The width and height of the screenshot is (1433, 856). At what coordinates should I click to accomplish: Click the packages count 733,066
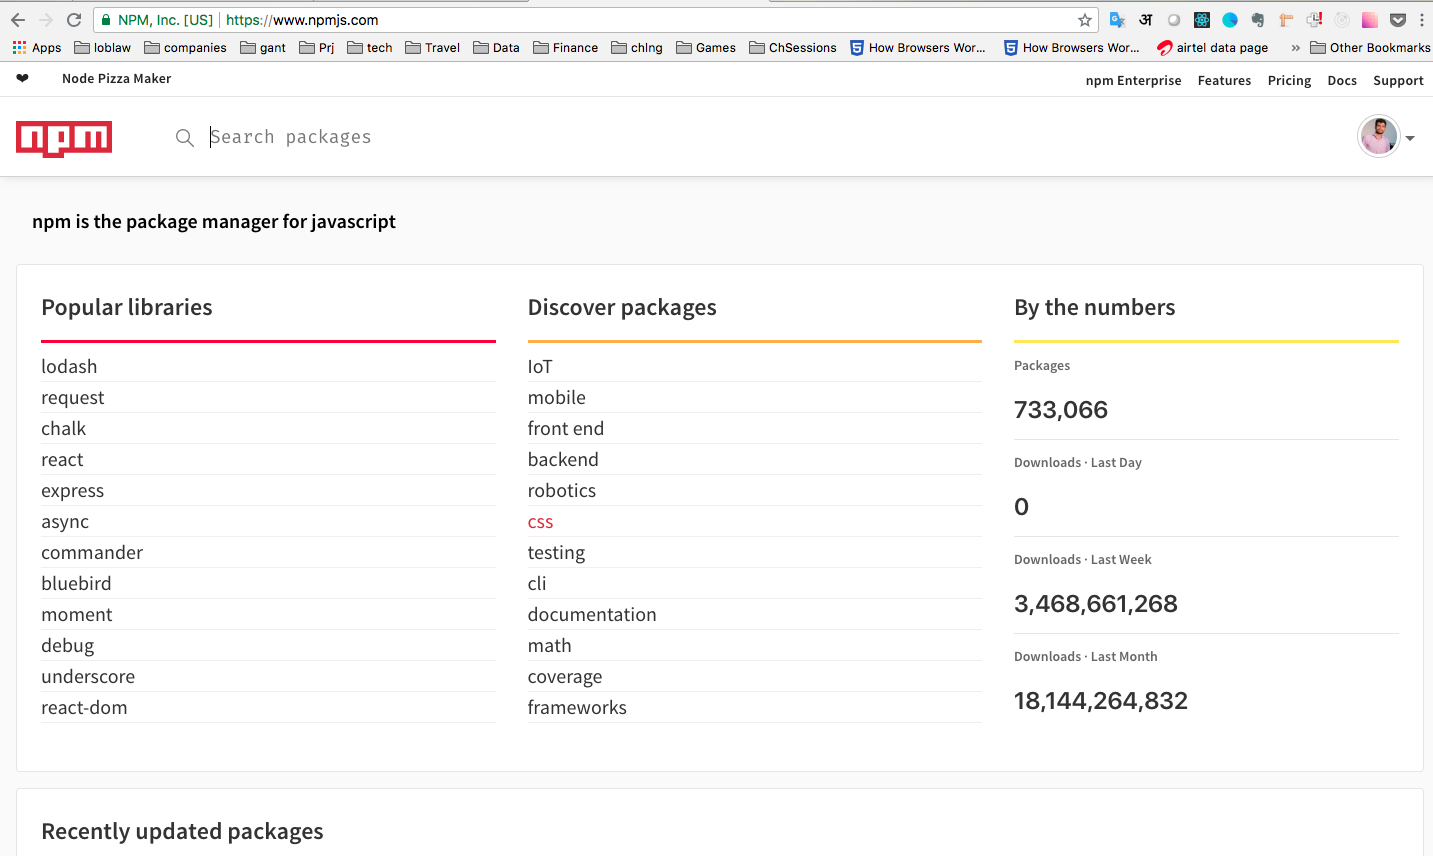click(x=1061, y=410)
